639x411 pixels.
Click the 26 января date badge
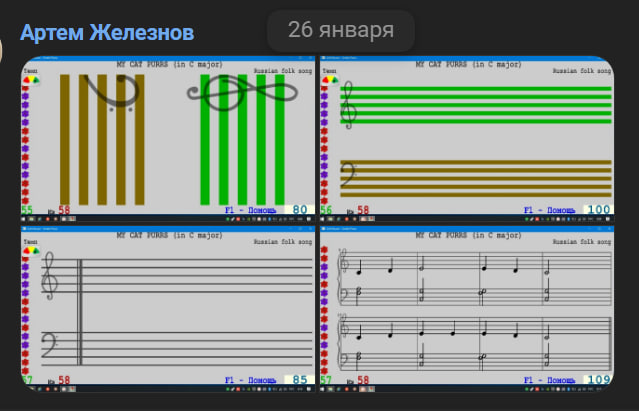pyautogui.click(x=340, y=30)
